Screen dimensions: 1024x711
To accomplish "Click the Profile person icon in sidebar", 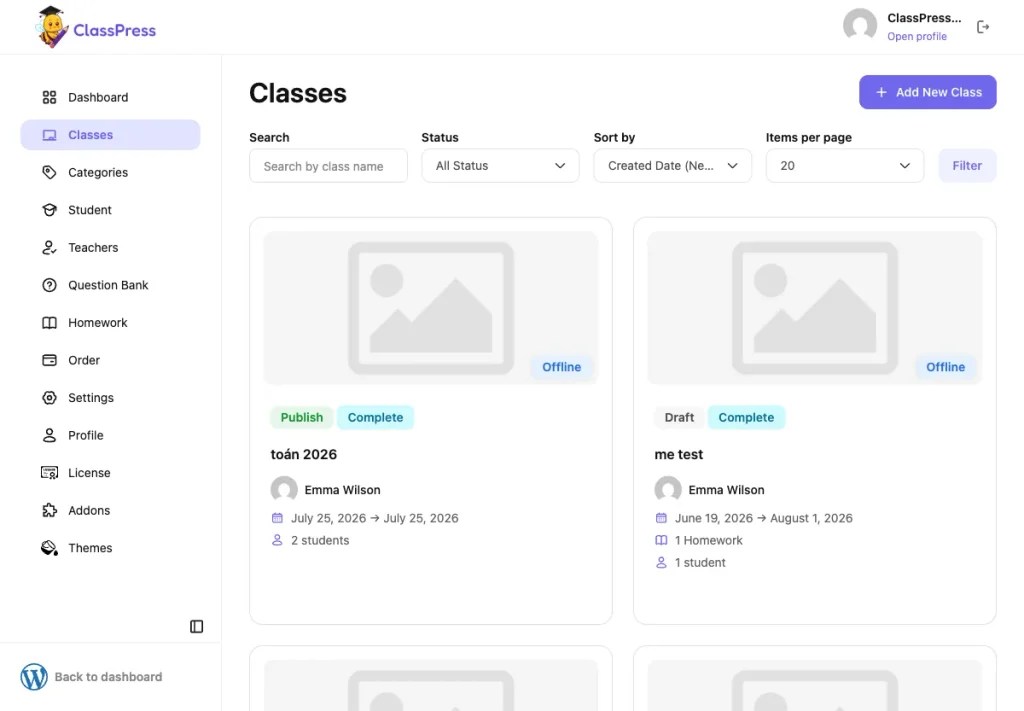I will pos(49,435).
